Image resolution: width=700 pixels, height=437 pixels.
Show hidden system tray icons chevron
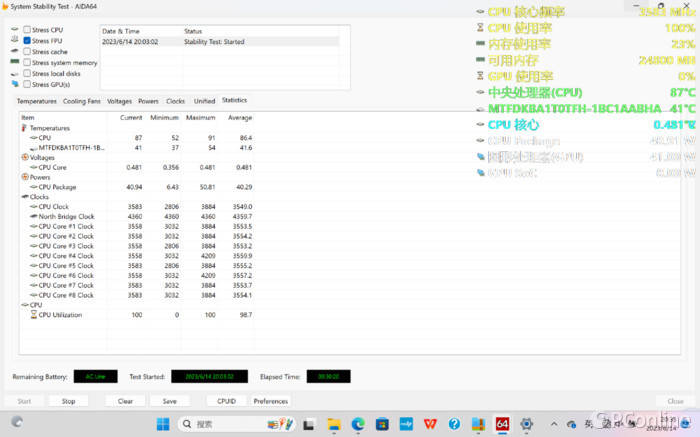coord(554,424)
